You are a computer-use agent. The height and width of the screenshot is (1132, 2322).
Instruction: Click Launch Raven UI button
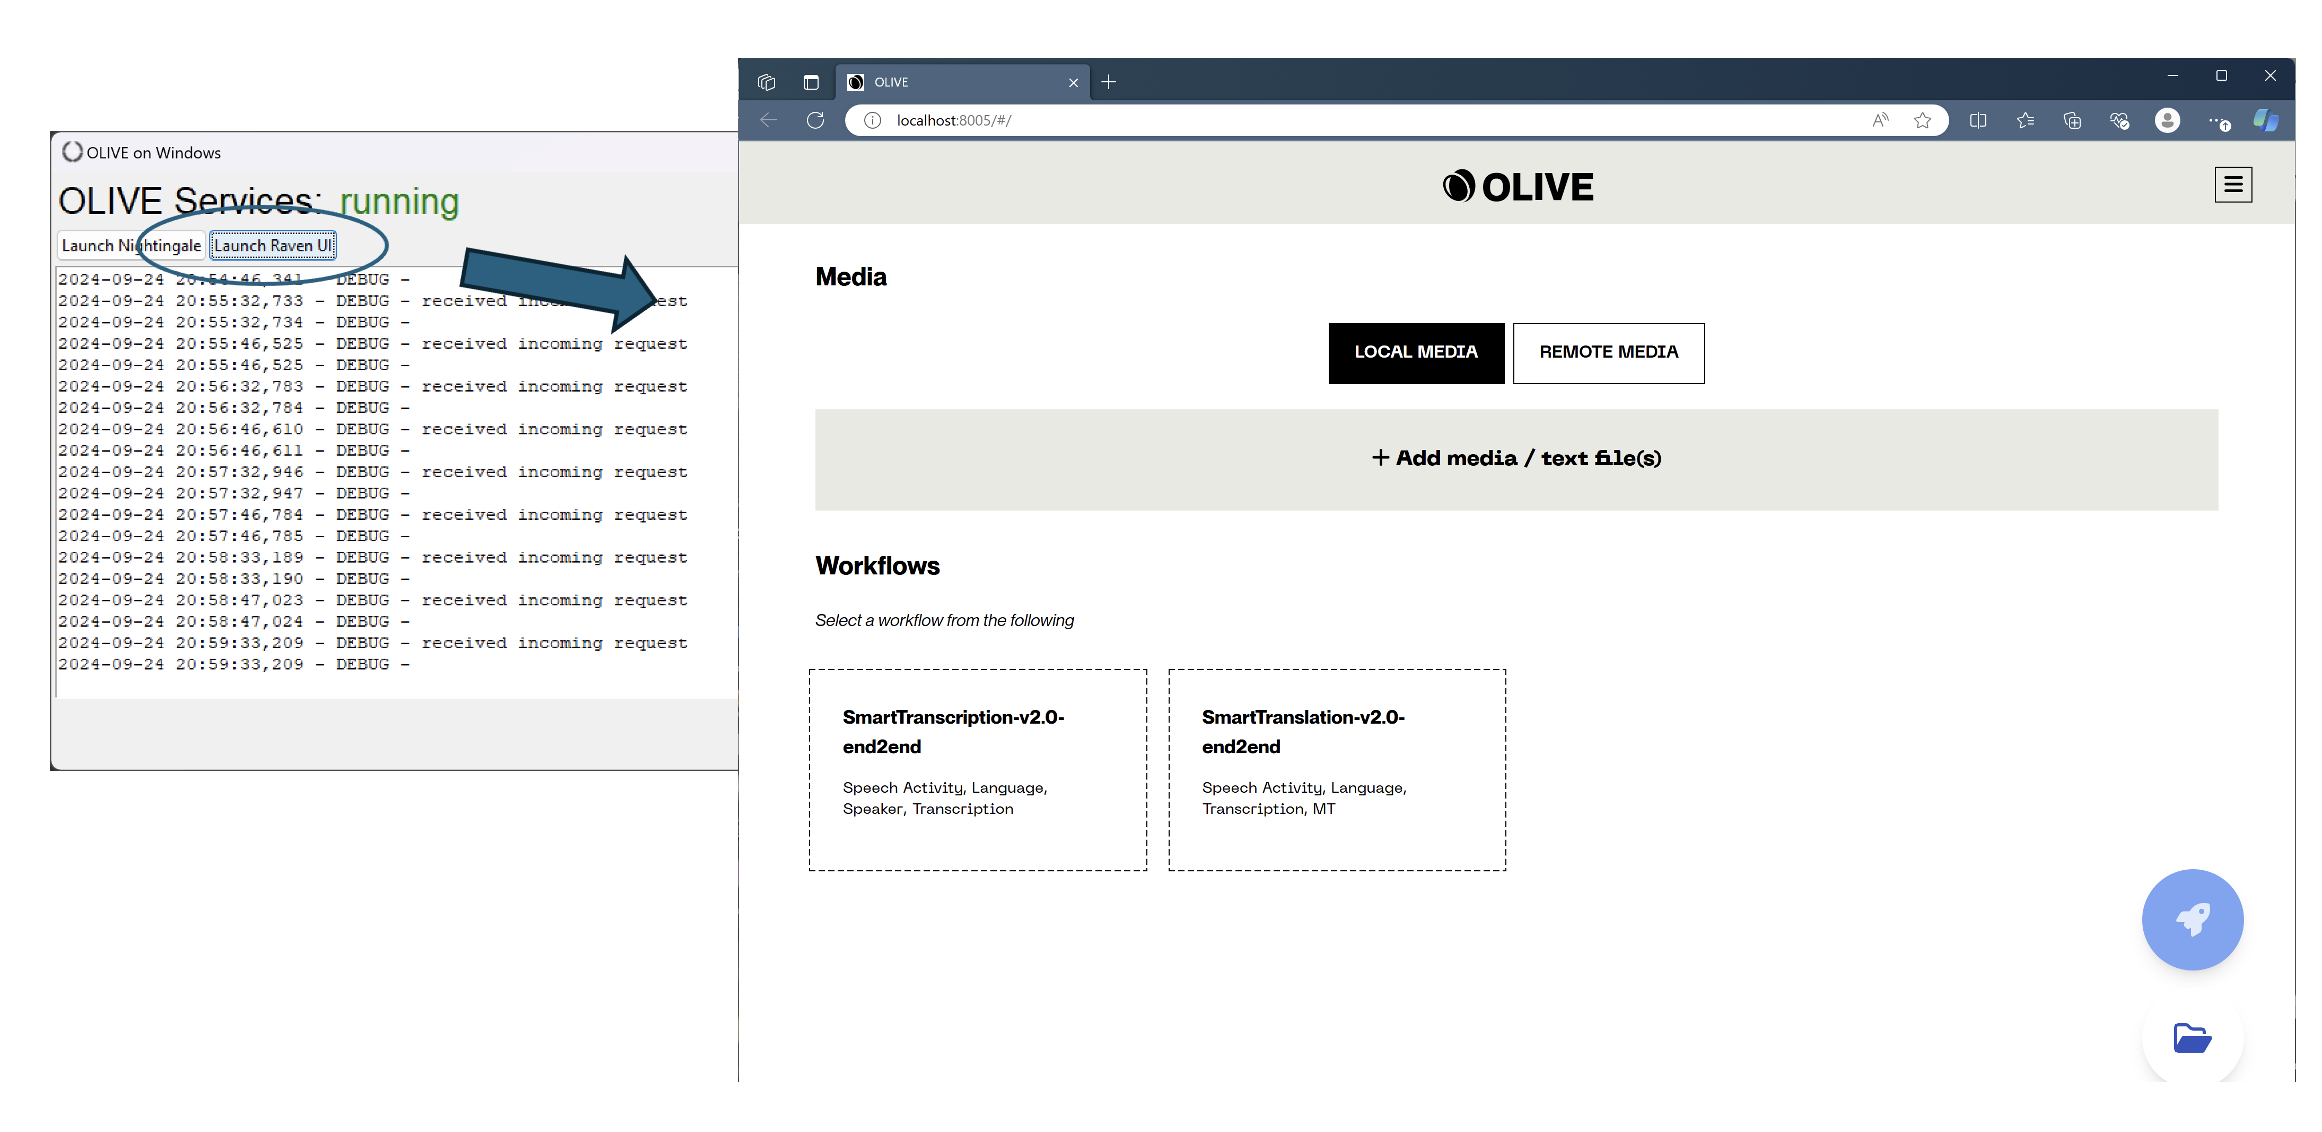pyautogui.click(x=273, y=246)
